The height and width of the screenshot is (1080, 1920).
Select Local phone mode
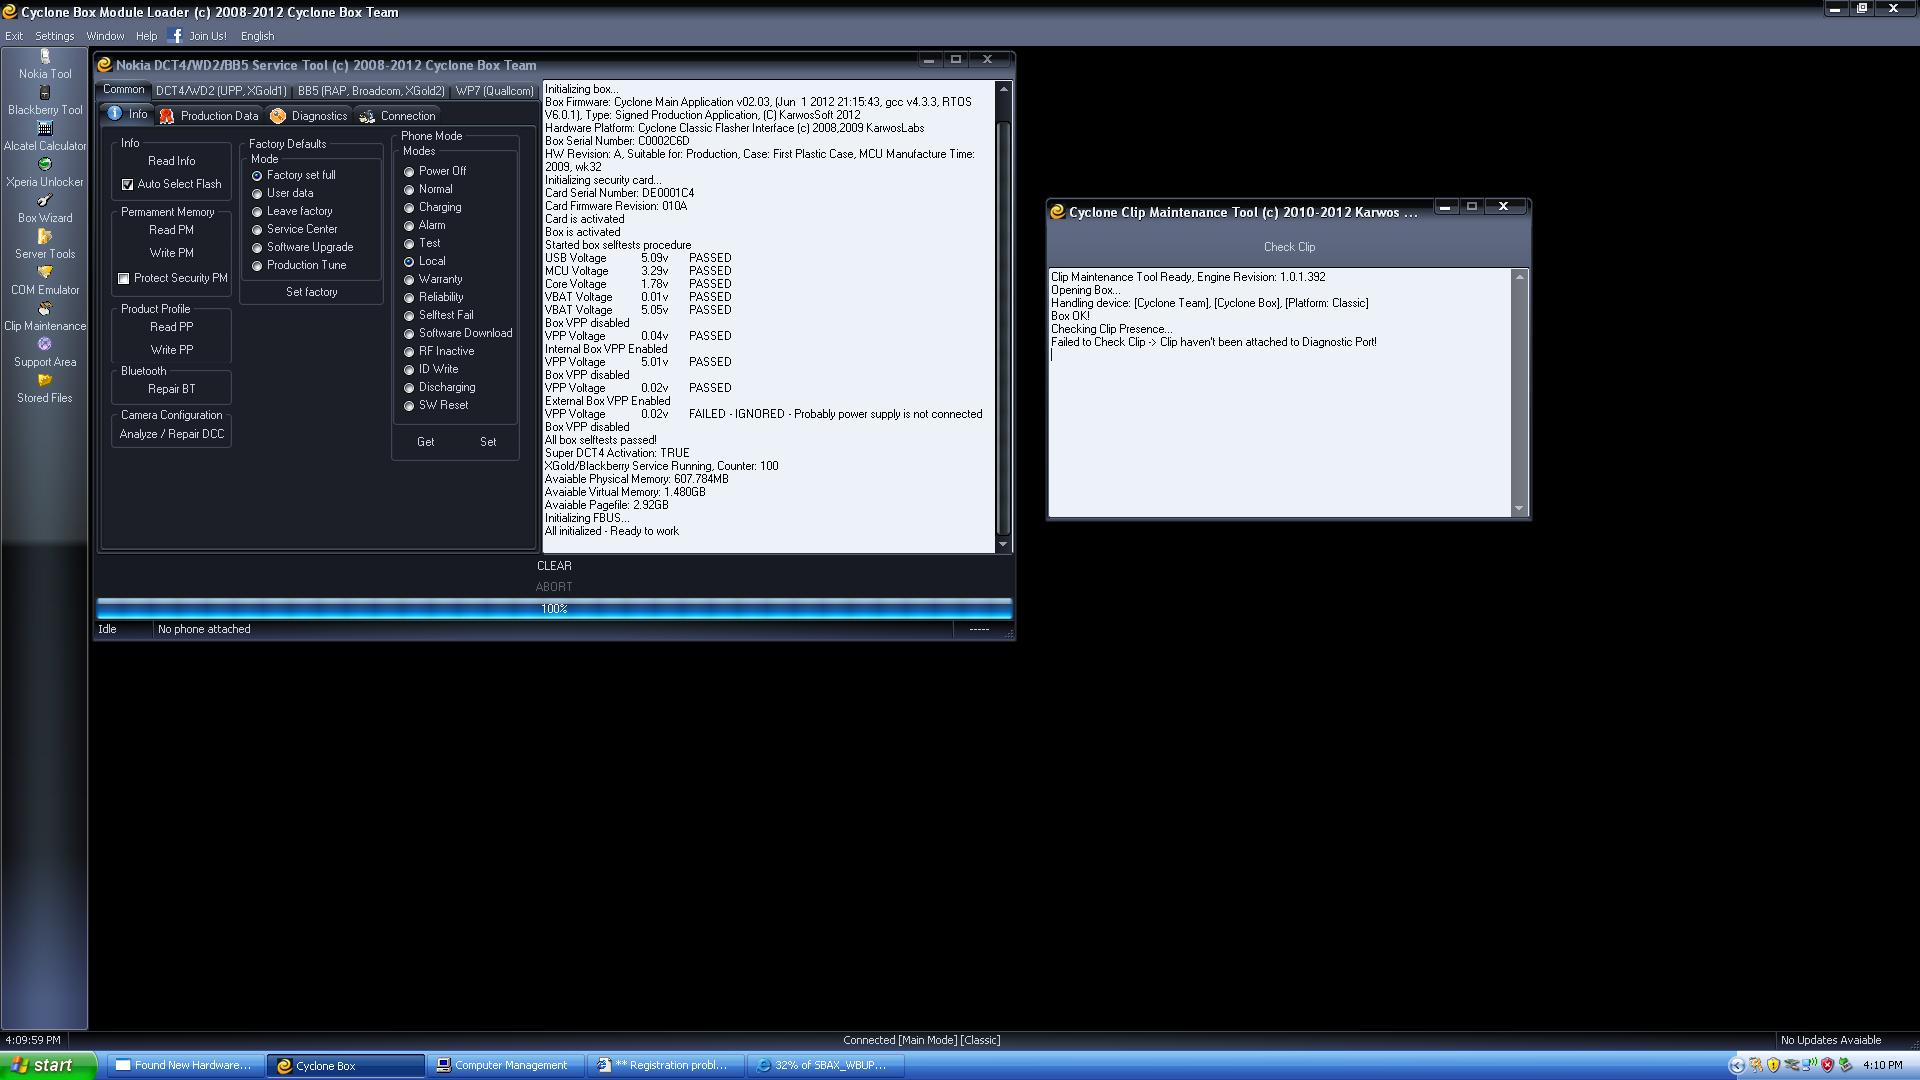[409, 262]
